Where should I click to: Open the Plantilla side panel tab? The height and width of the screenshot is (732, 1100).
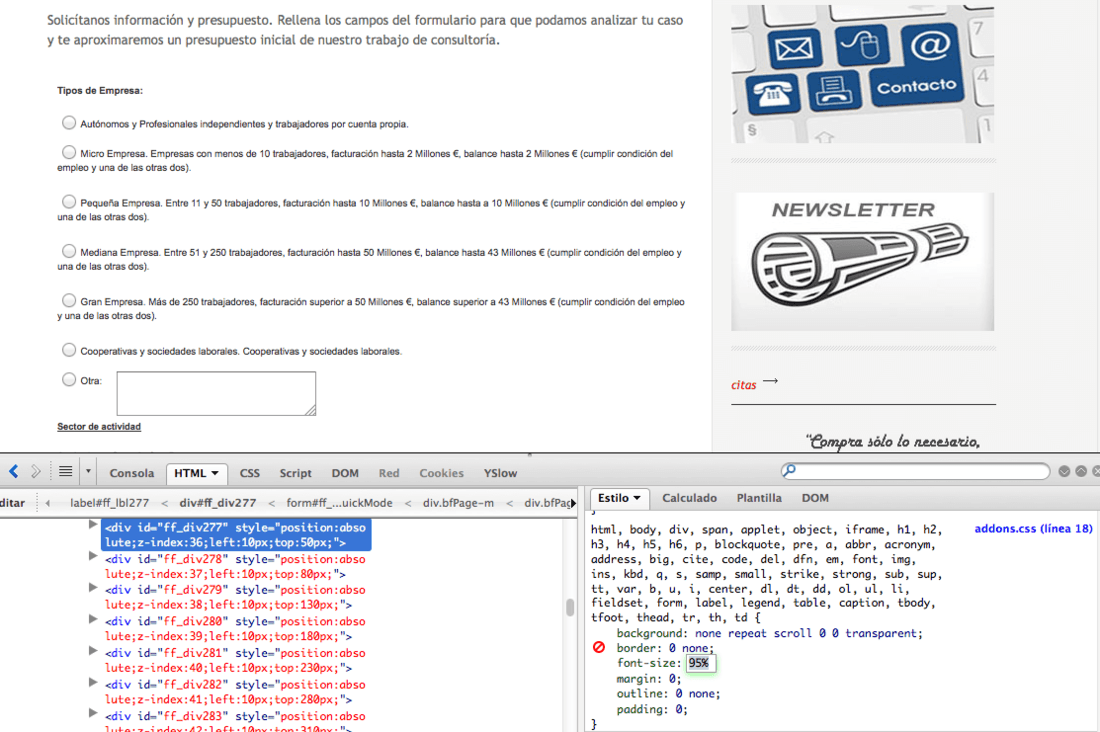click(759, 498)
